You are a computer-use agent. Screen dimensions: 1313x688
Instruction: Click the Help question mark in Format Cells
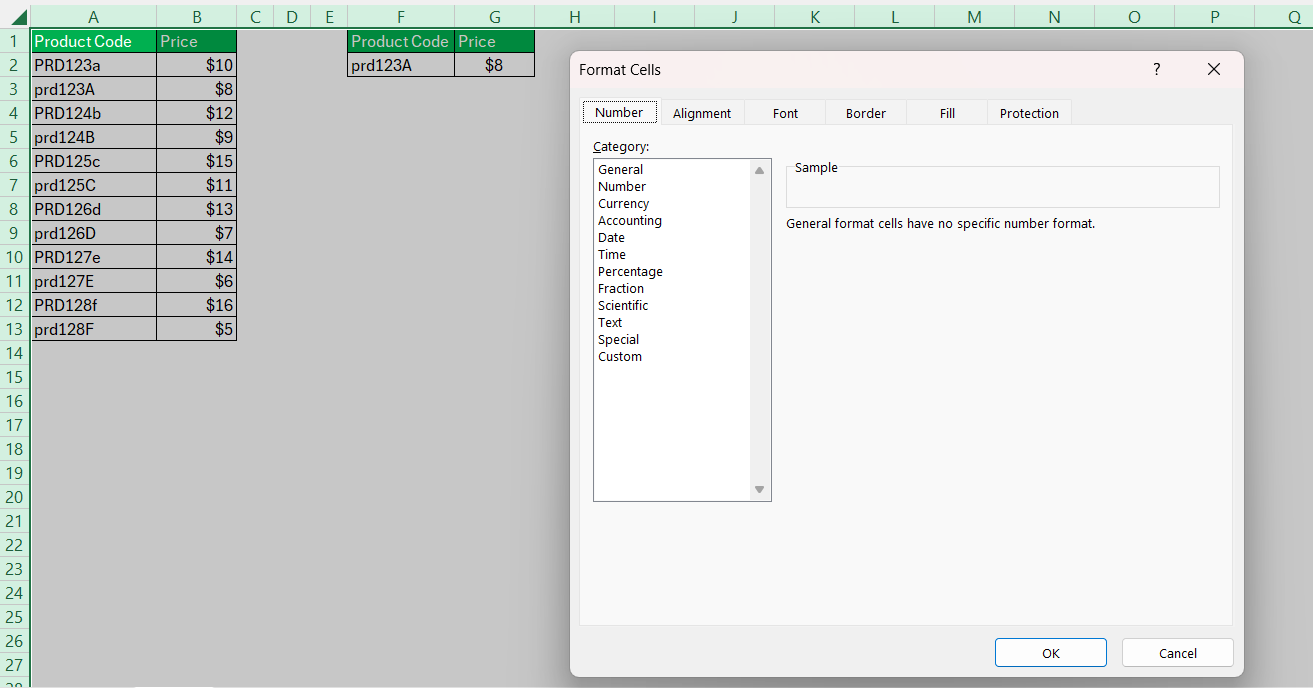(1157, 69)
